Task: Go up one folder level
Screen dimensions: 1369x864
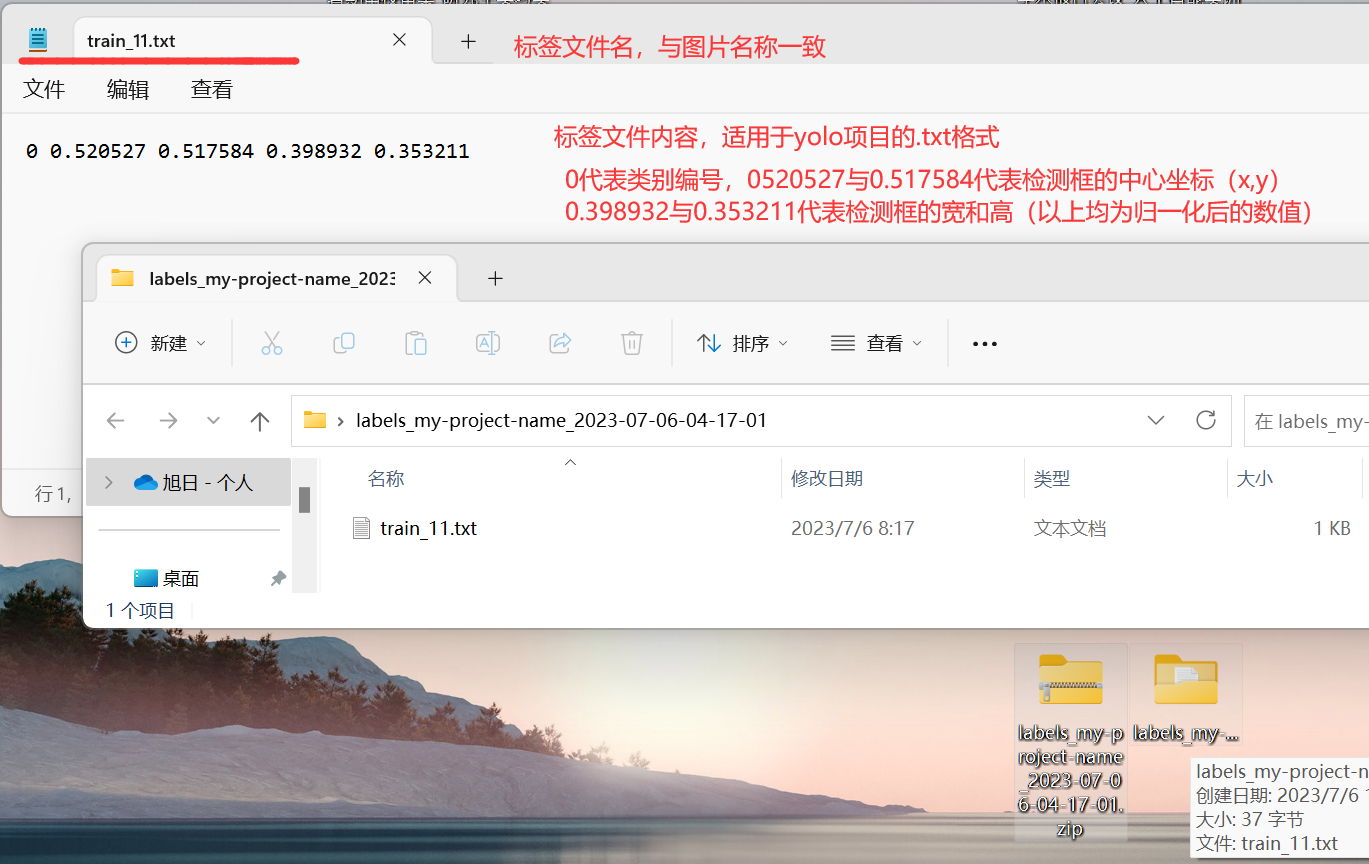Action: [x=260, y=421]
